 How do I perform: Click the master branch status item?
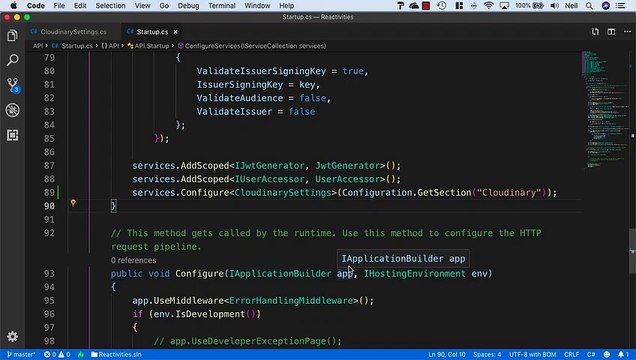[21, 354]
